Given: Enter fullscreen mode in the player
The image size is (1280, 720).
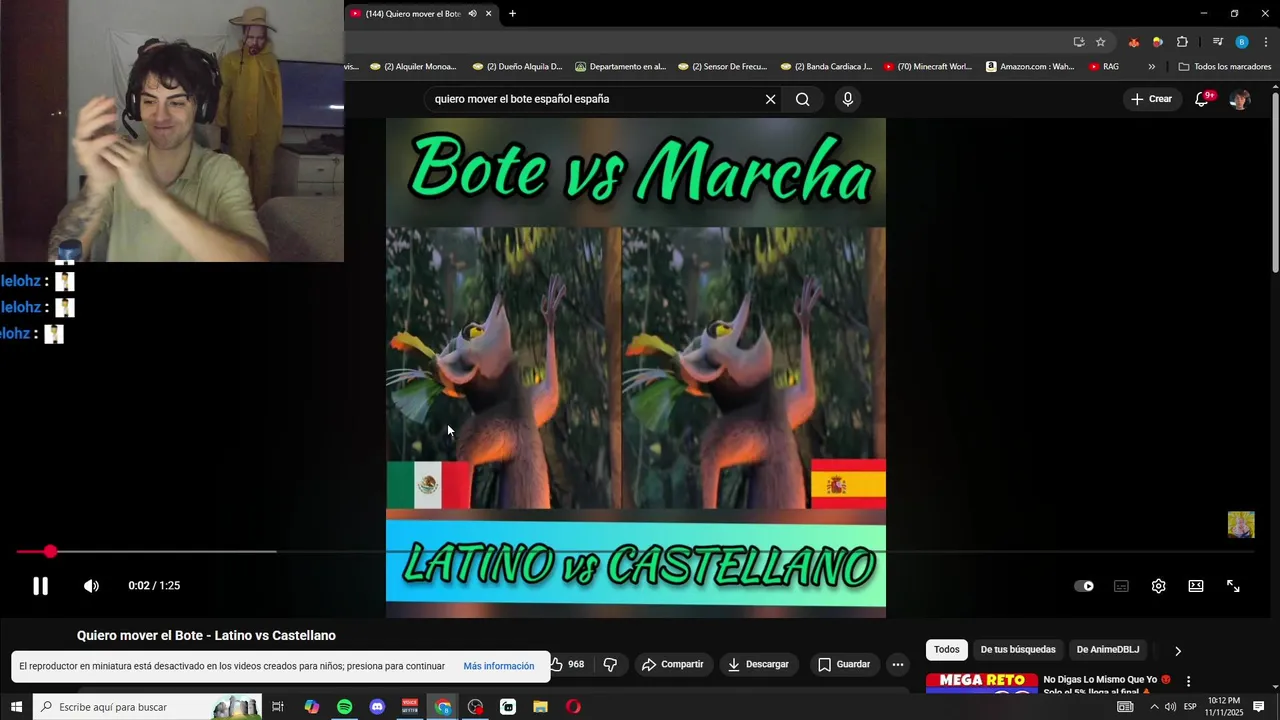Looking at the screenshot, I should click(1233, 586).
